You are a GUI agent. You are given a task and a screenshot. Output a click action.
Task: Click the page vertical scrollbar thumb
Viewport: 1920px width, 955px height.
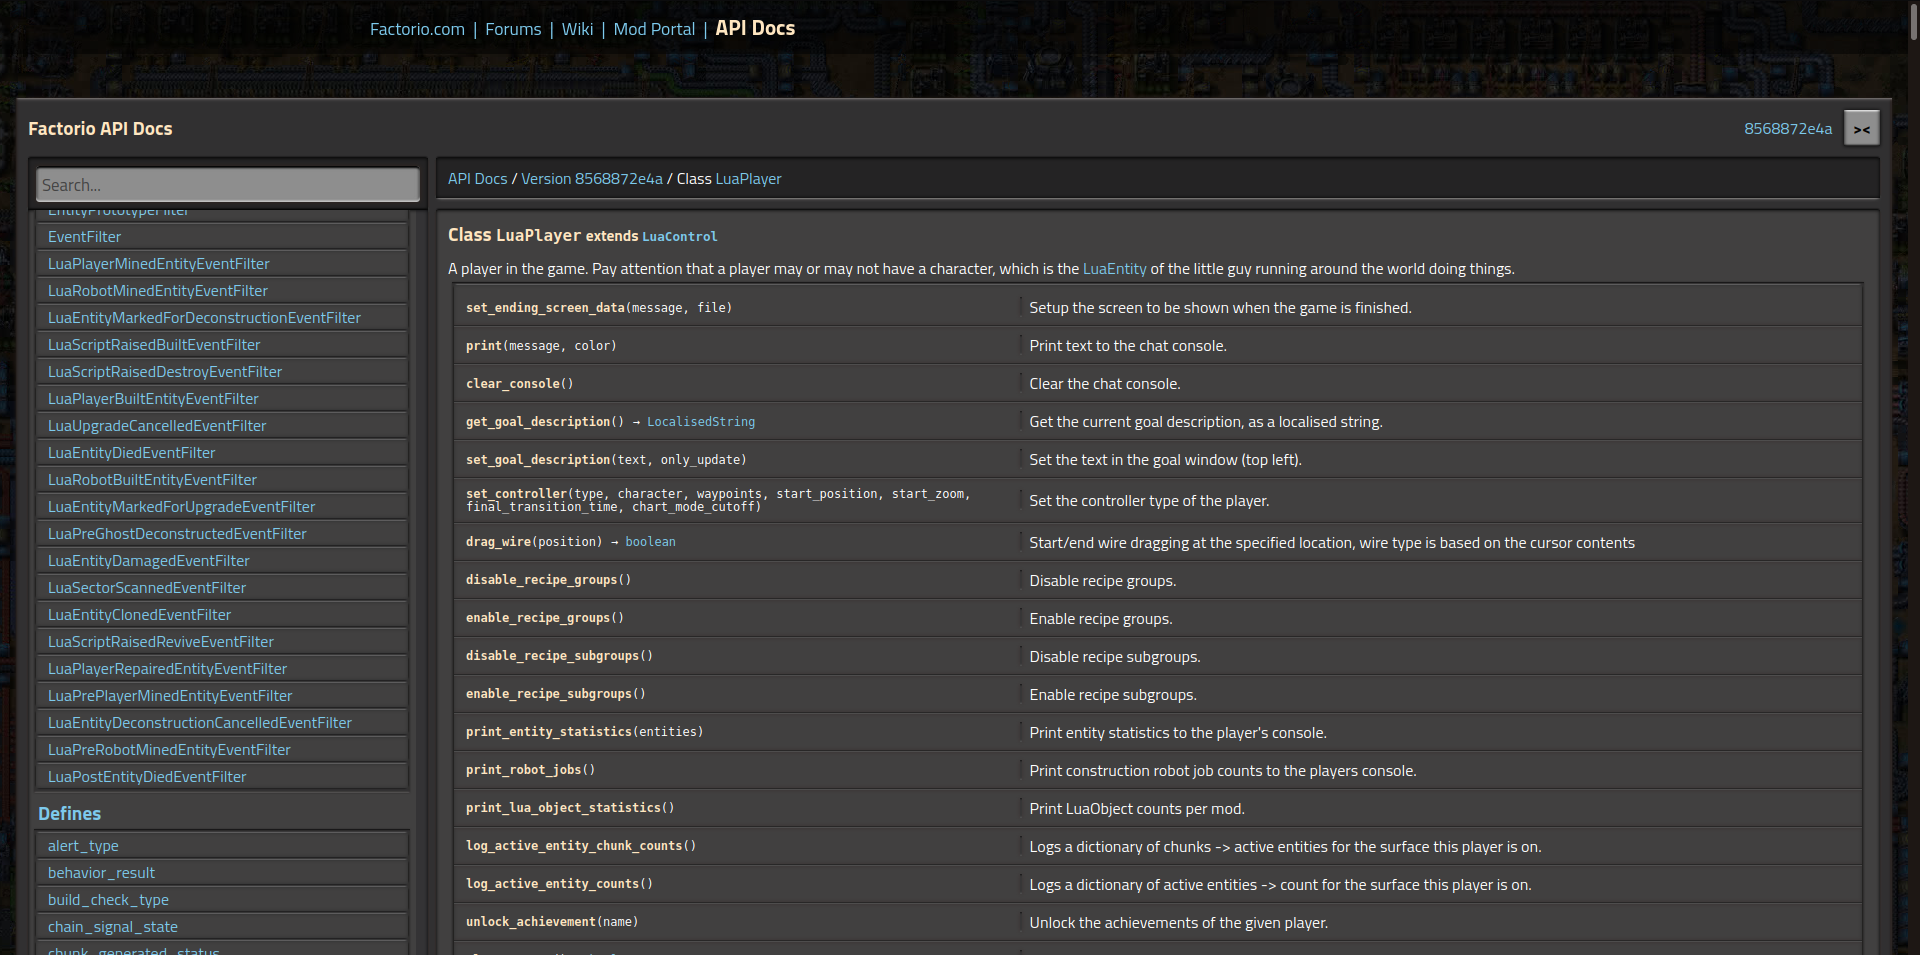coord(1912,22)
